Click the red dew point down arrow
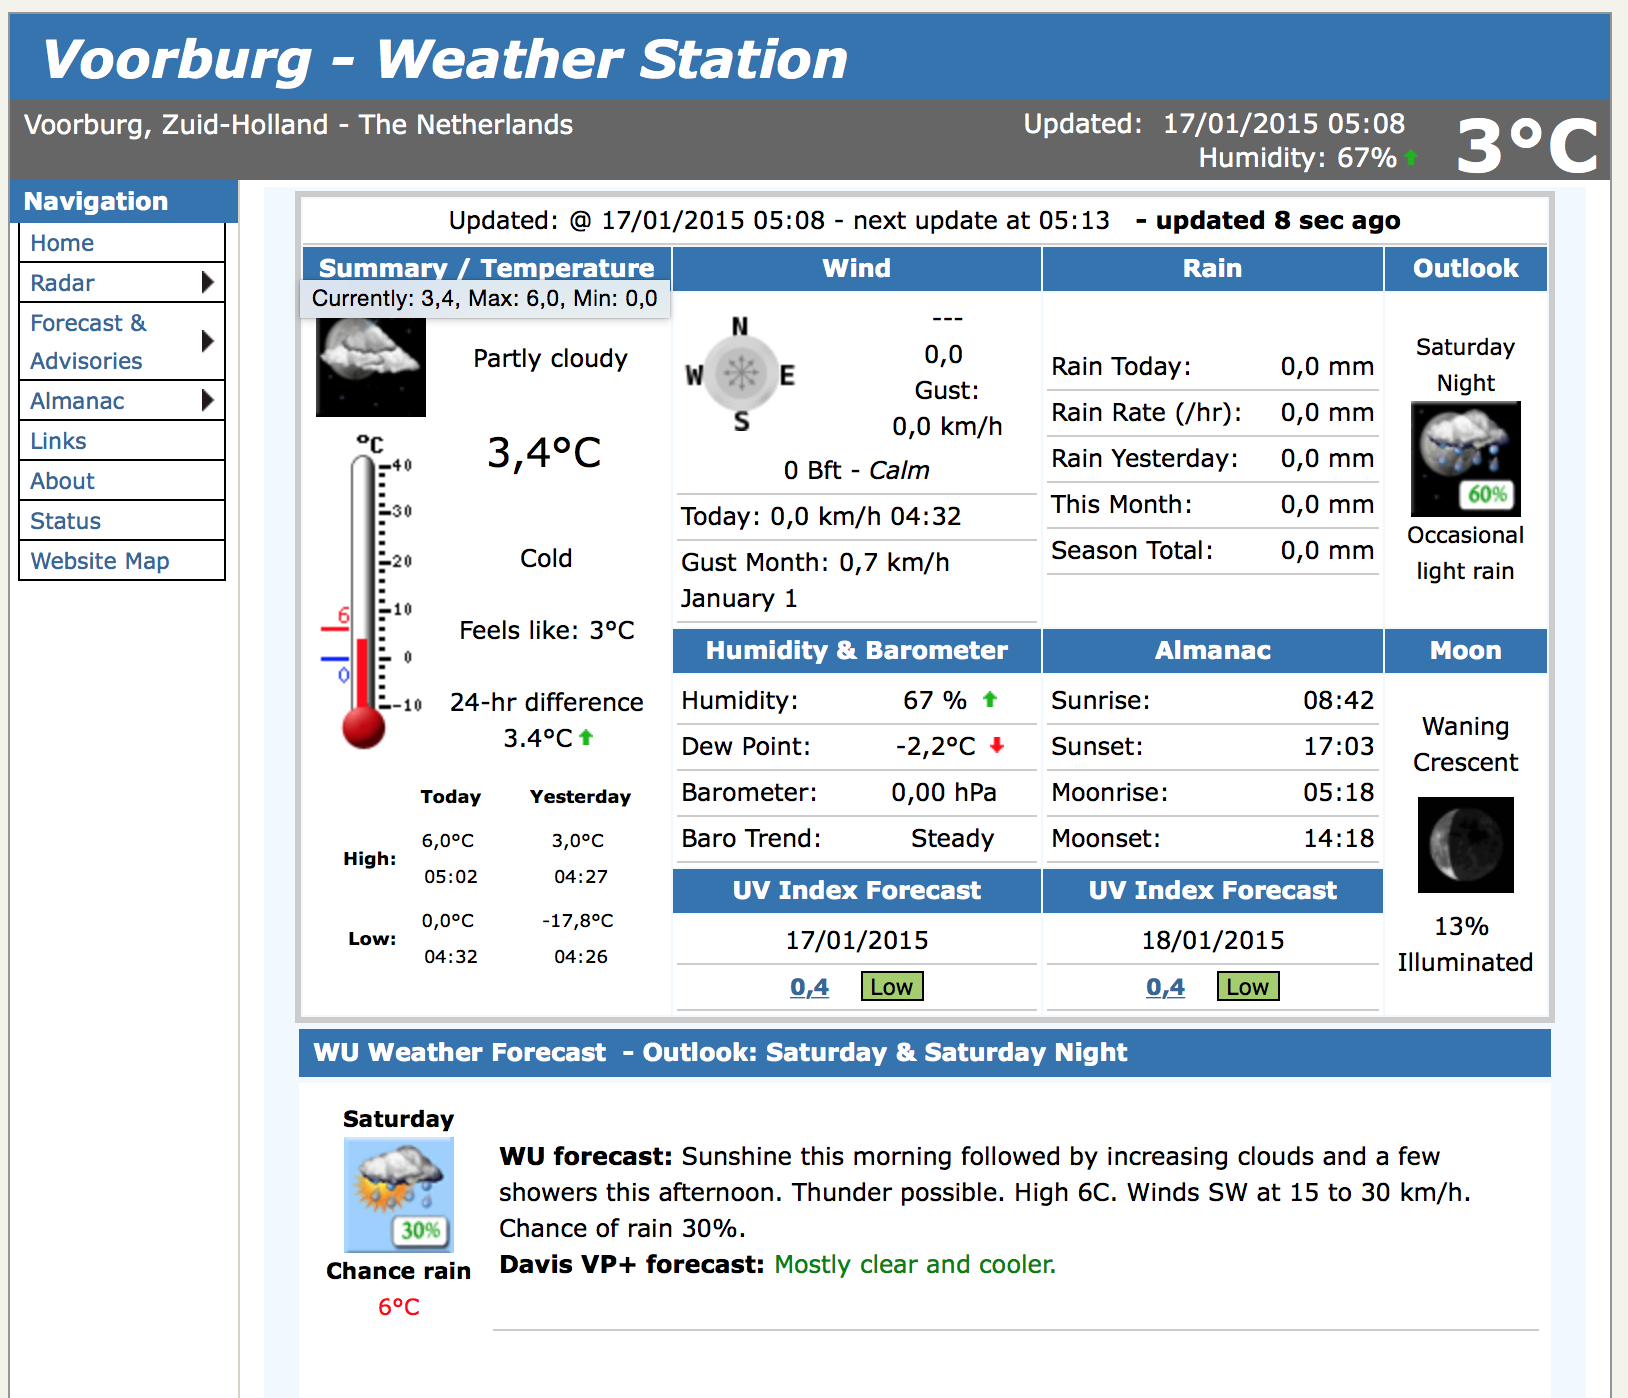 996,746
